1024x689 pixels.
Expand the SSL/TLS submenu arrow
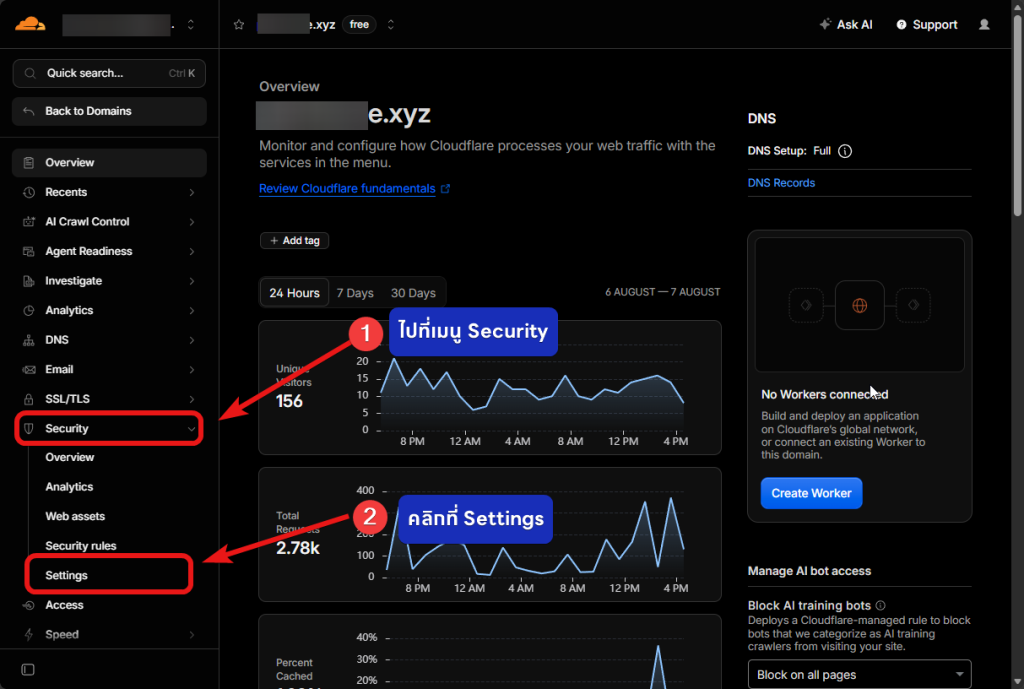click(192, 399)
